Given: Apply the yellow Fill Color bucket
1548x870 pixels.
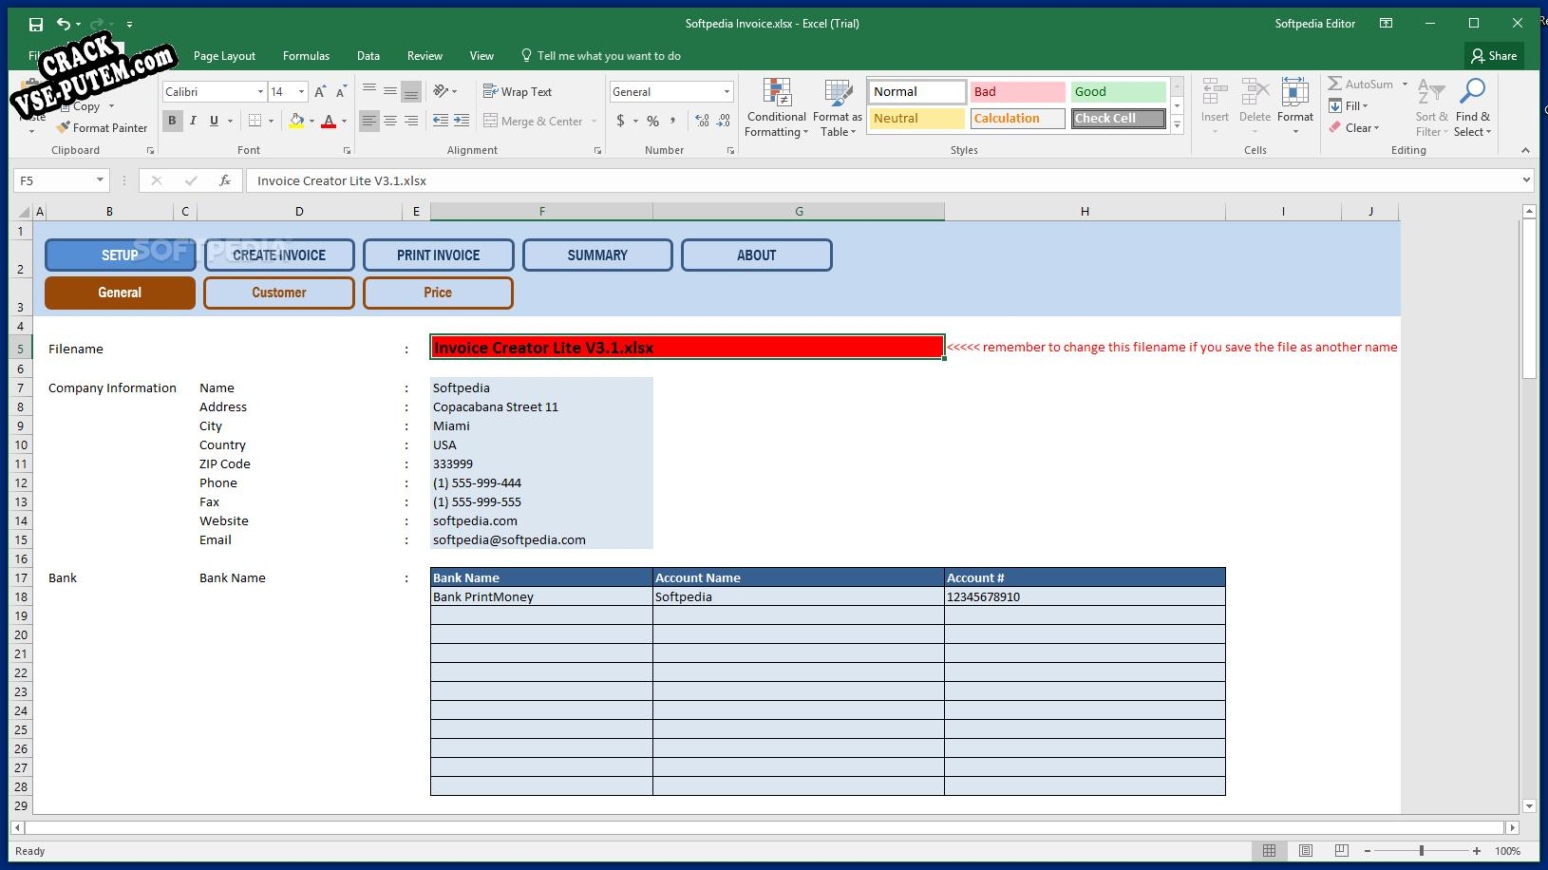Looking at the screenshot, I should (296, 121).
